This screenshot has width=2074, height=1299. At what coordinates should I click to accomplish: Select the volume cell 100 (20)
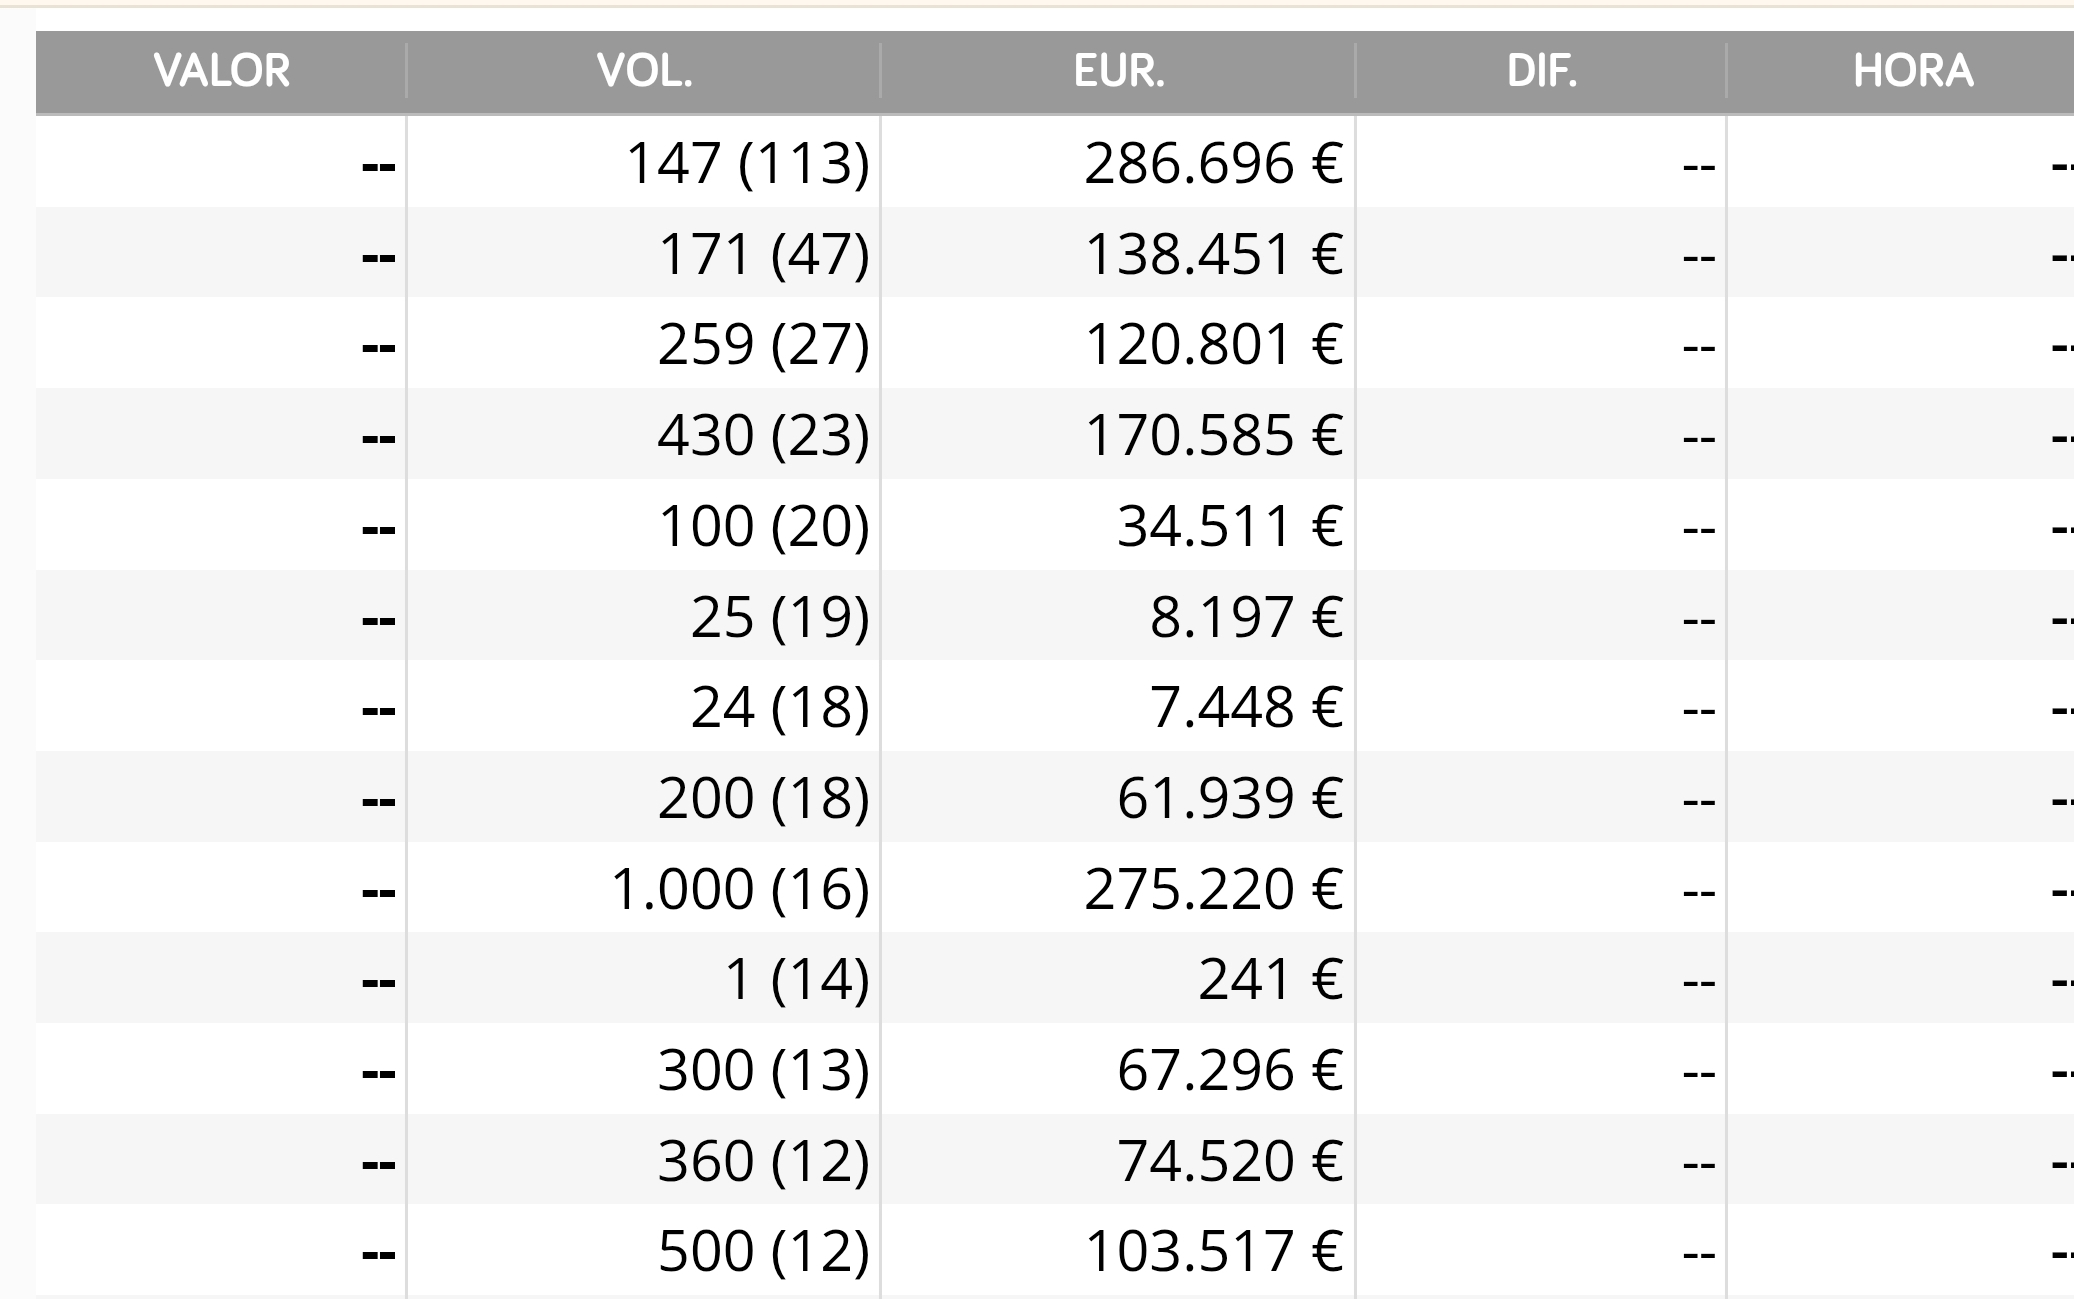[x=763, y=526]
